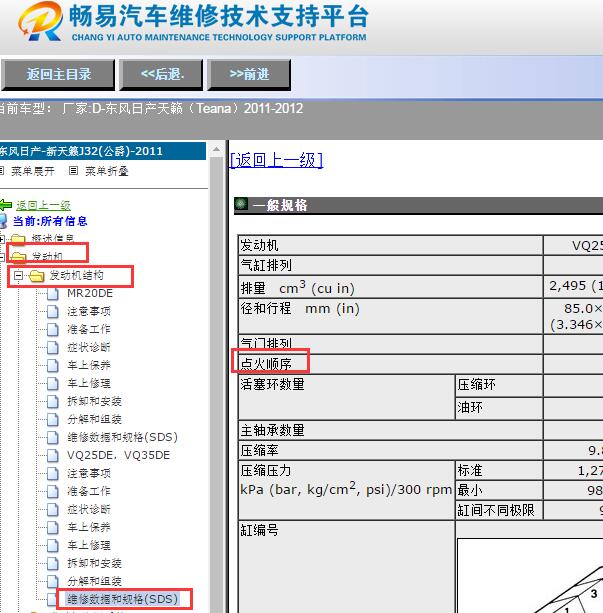Click the 菜单折叠 text label
The height and width of the screenshot is (613, 603).
click(x=107, y=171)
